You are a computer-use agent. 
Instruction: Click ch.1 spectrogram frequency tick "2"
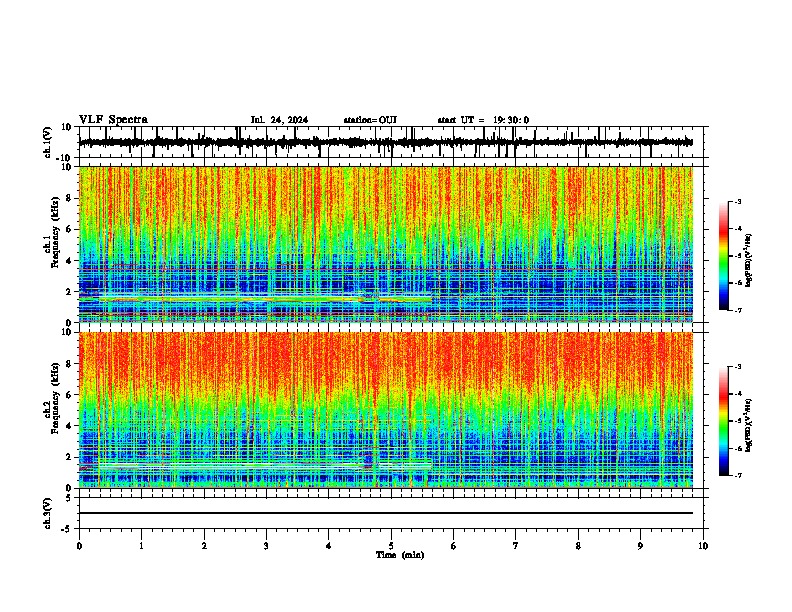click(69, 291)
